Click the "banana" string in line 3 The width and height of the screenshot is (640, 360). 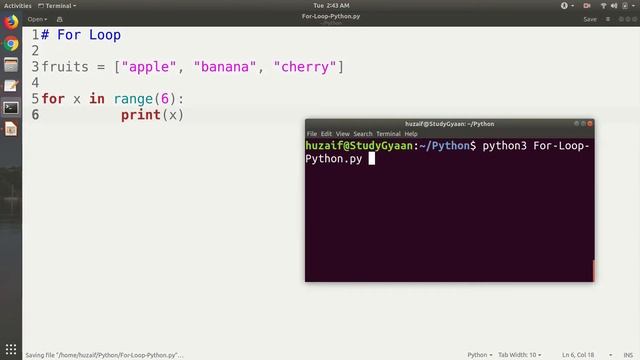(225, 67)
